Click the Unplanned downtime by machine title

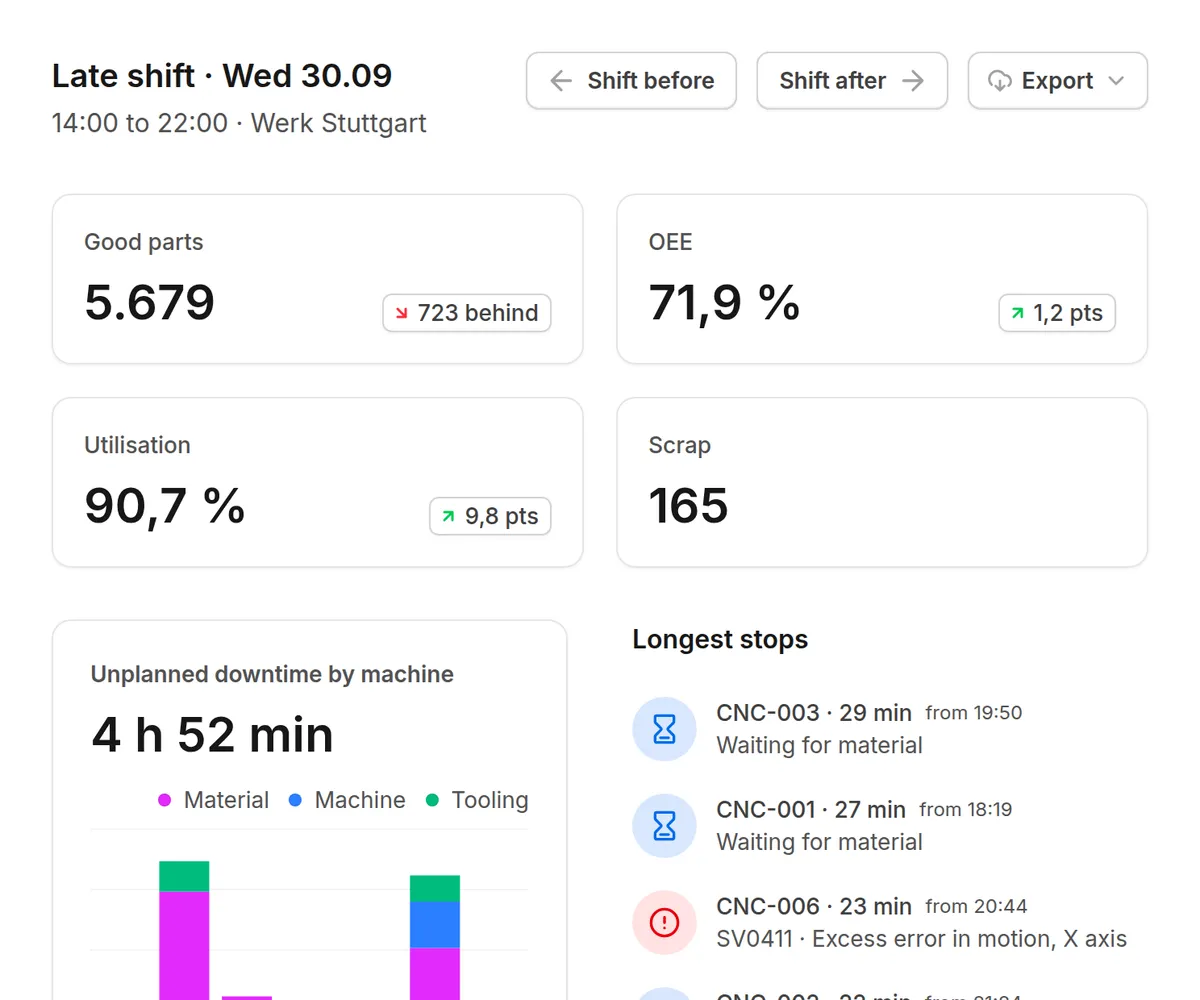[x=272, y=674]
